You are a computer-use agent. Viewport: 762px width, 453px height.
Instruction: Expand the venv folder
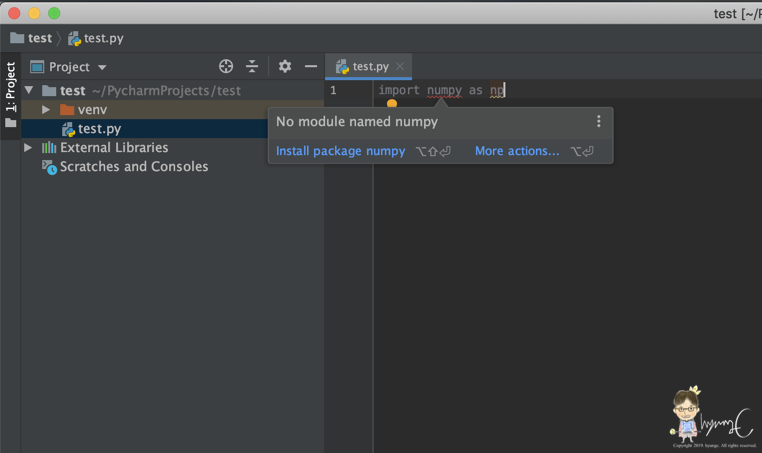(46, 109)
